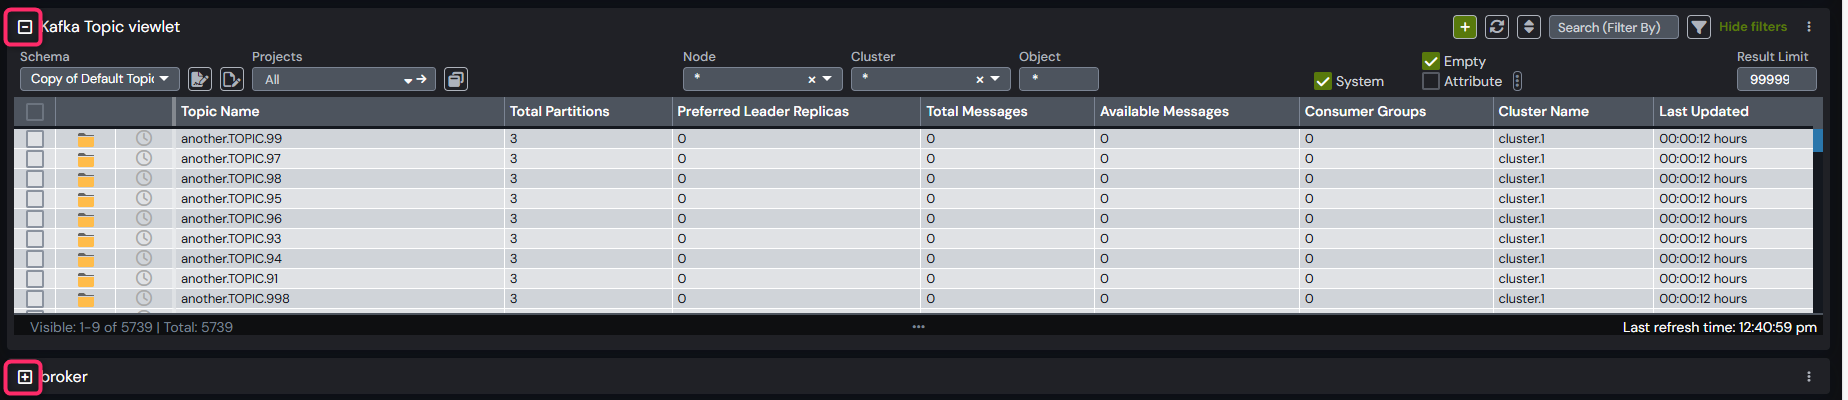Select checkbox for another.TOPIC.96 row
Viewport: 1848px width, 400px height.
[35, 219]
